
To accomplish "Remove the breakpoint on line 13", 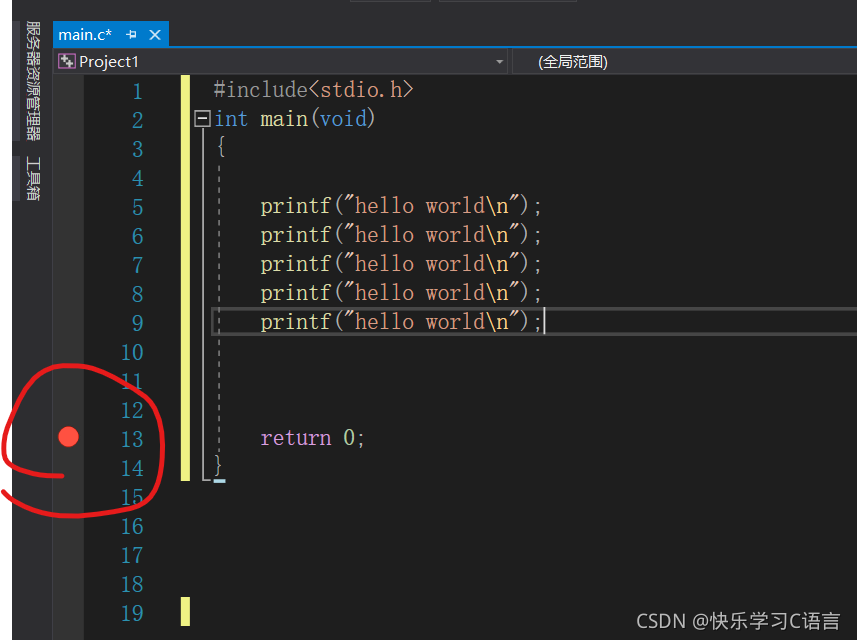I will click(x=68, y=437).
